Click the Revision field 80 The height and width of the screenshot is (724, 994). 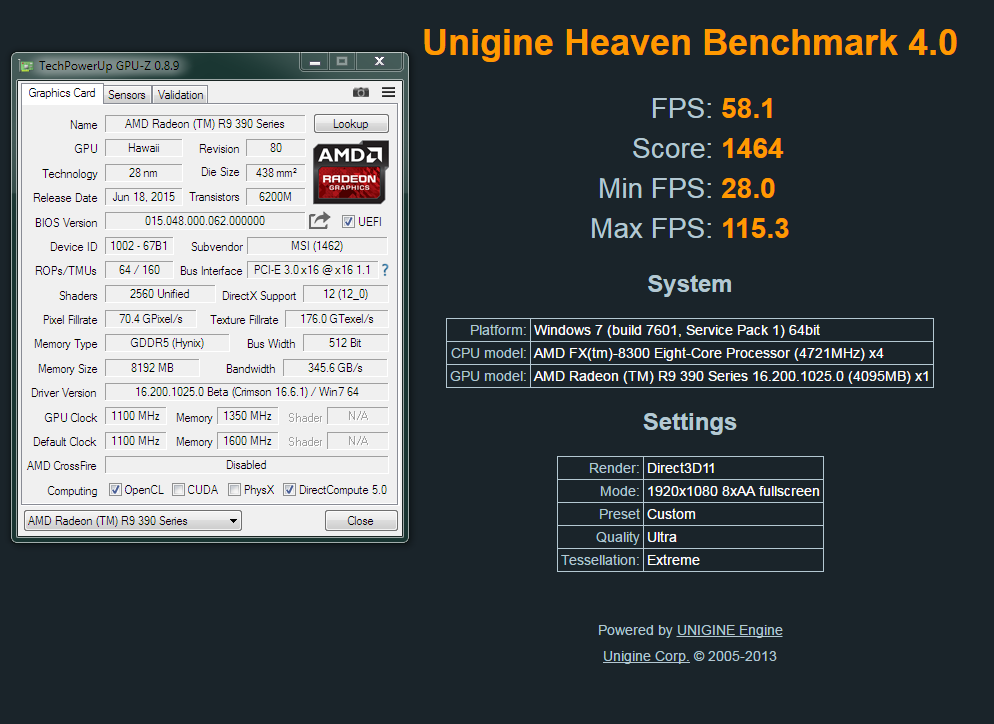point(276,148)
